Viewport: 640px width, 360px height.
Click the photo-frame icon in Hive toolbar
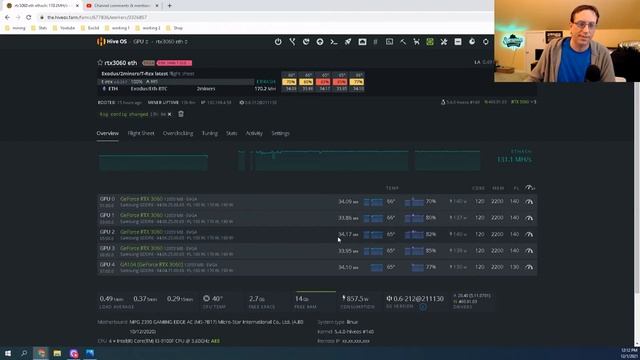click(x=362, y=42)
